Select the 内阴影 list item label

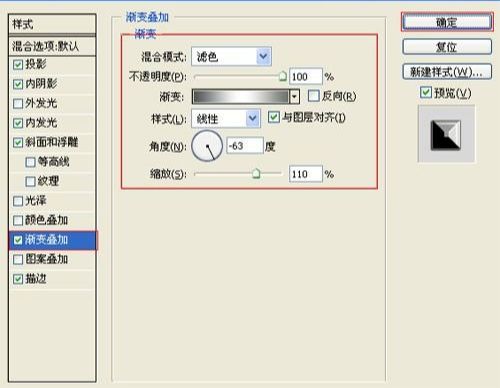[41, 84]
